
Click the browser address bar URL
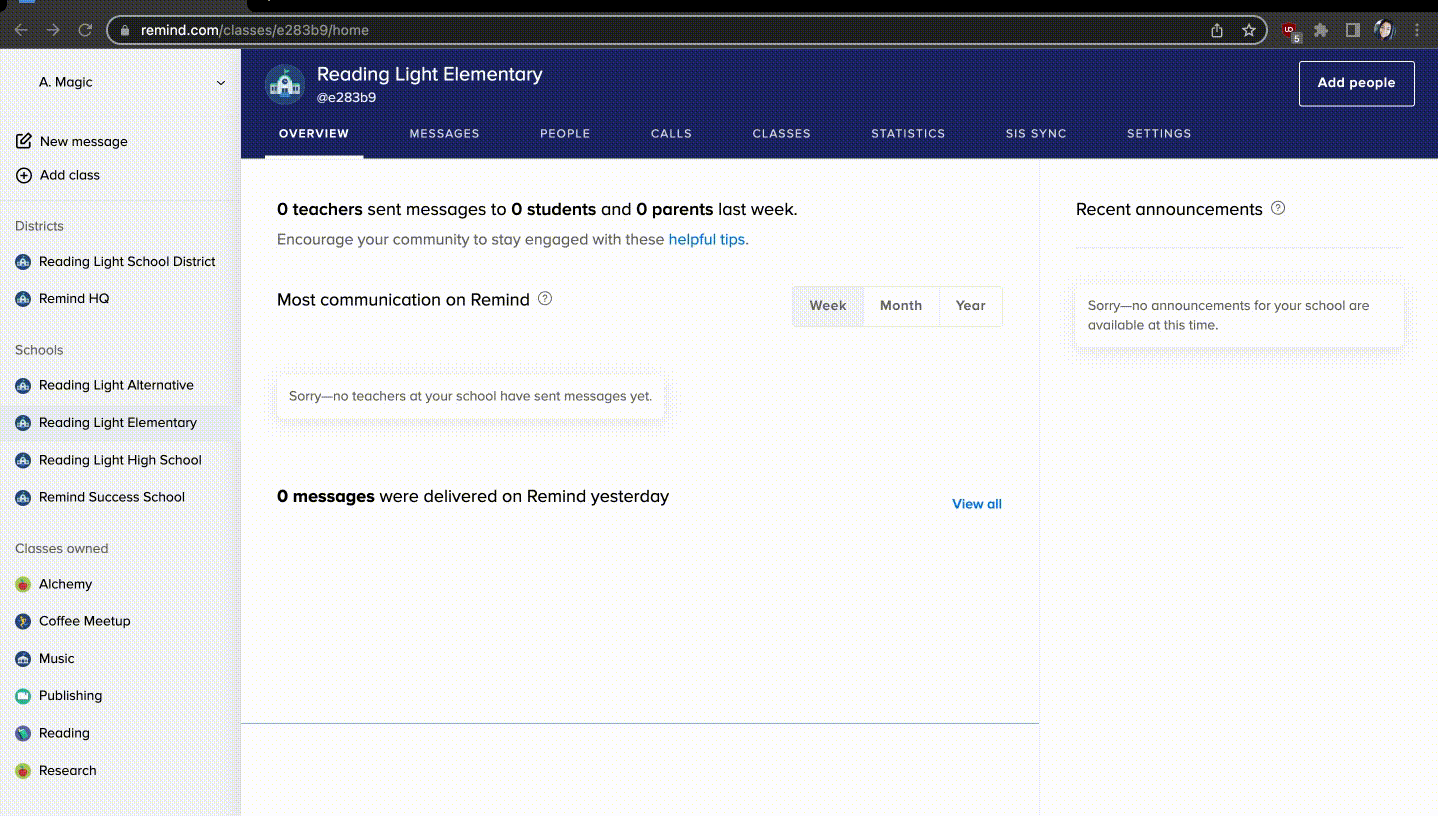255,30
